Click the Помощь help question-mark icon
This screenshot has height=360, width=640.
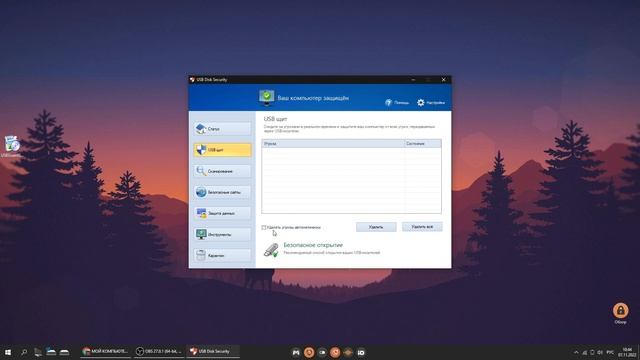click(389, 102)
